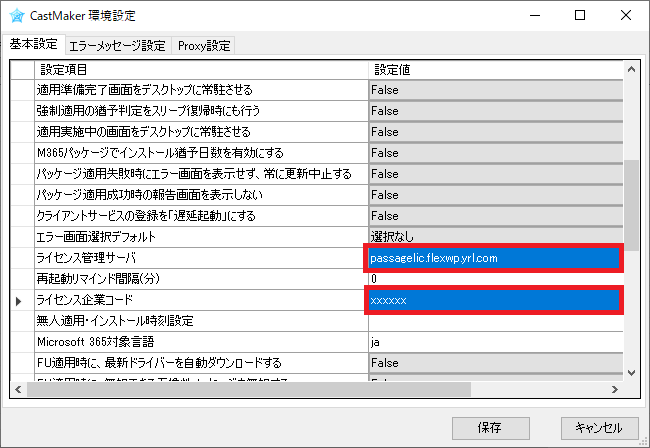Screen dimensions: 650x448
Task: Select the FU適用時に、最新ドライバーを自動ダウンロードする label
Action: 201,363
